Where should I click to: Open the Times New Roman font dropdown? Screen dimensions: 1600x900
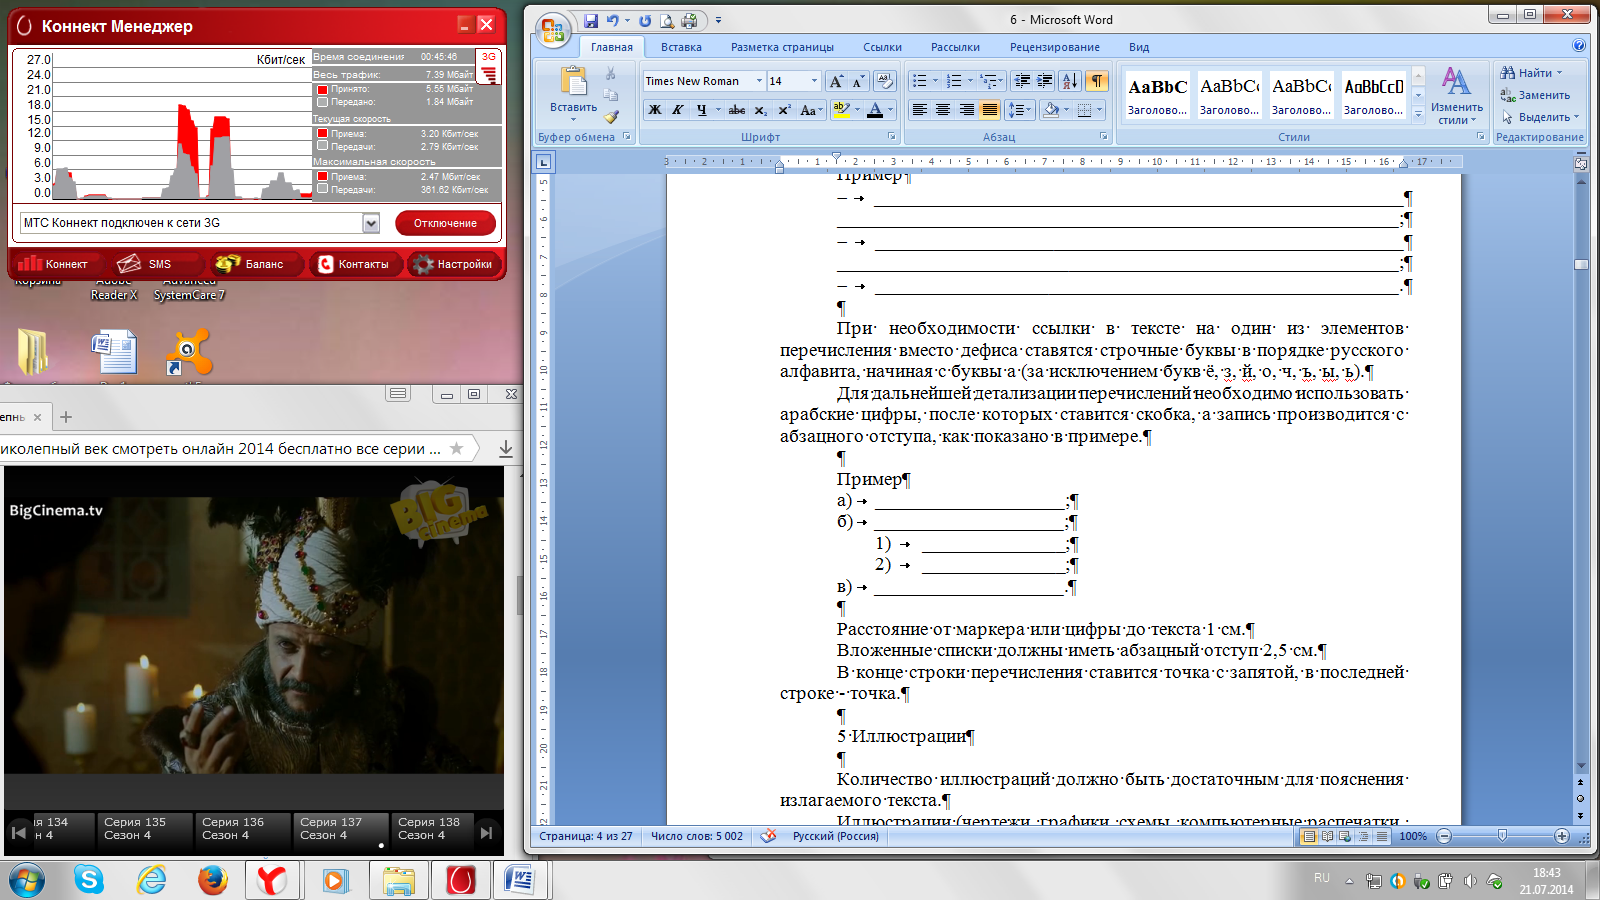(x=759, y=81)
